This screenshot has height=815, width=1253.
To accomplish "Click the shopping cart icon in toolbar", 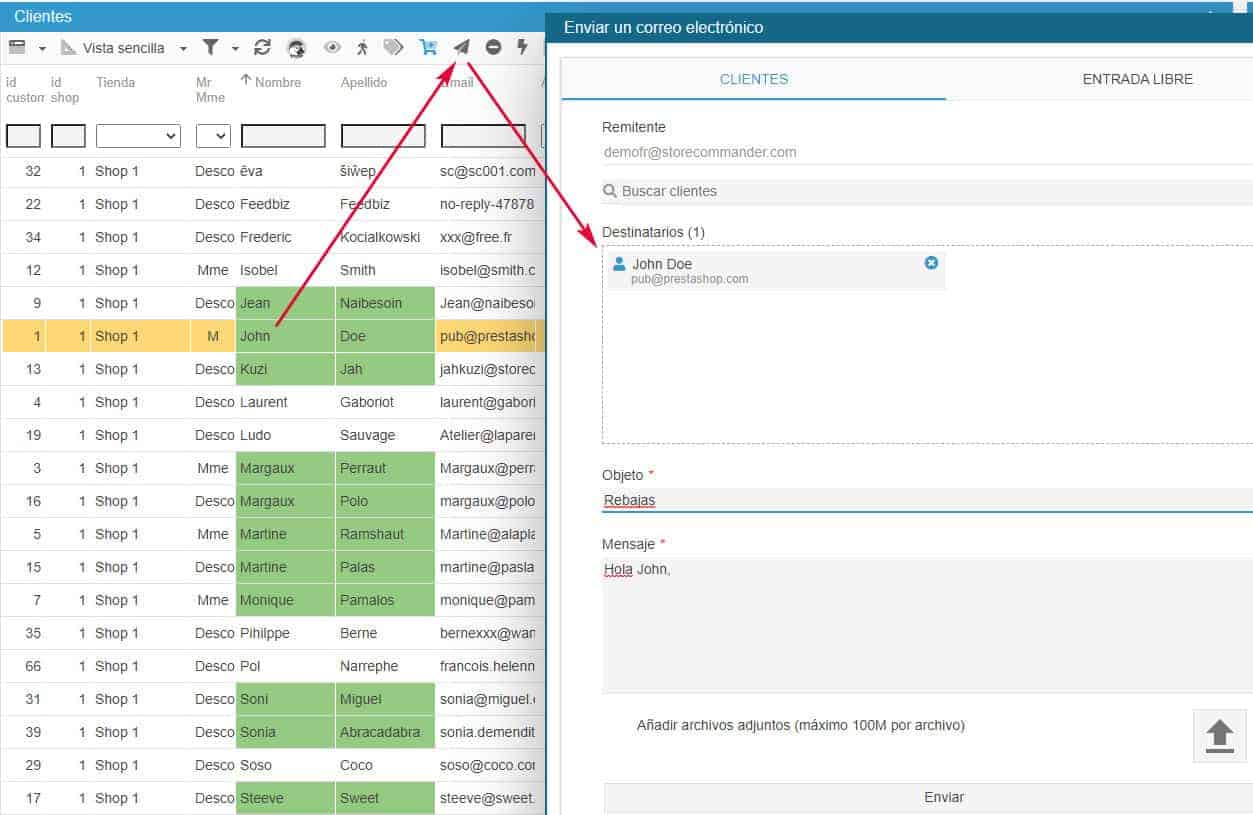I will tap(428, 47).
